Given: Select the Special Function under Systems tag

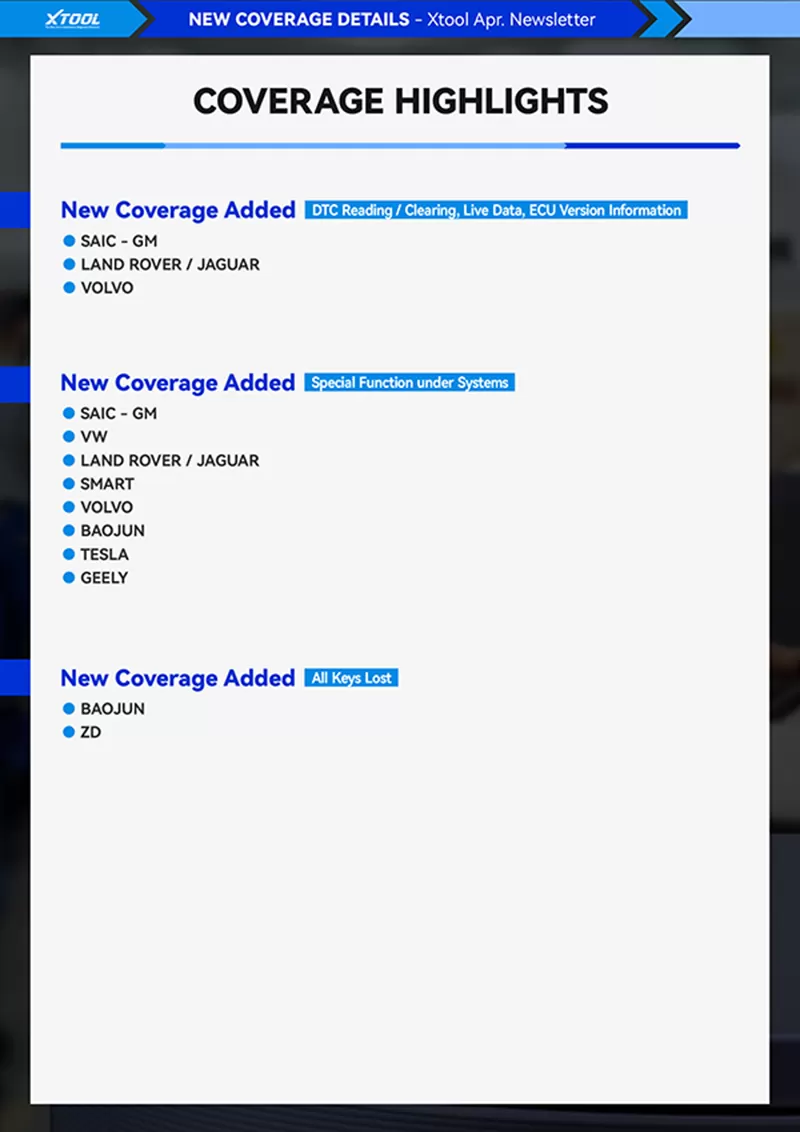Looking at the screenshot, I should point(410,382).
